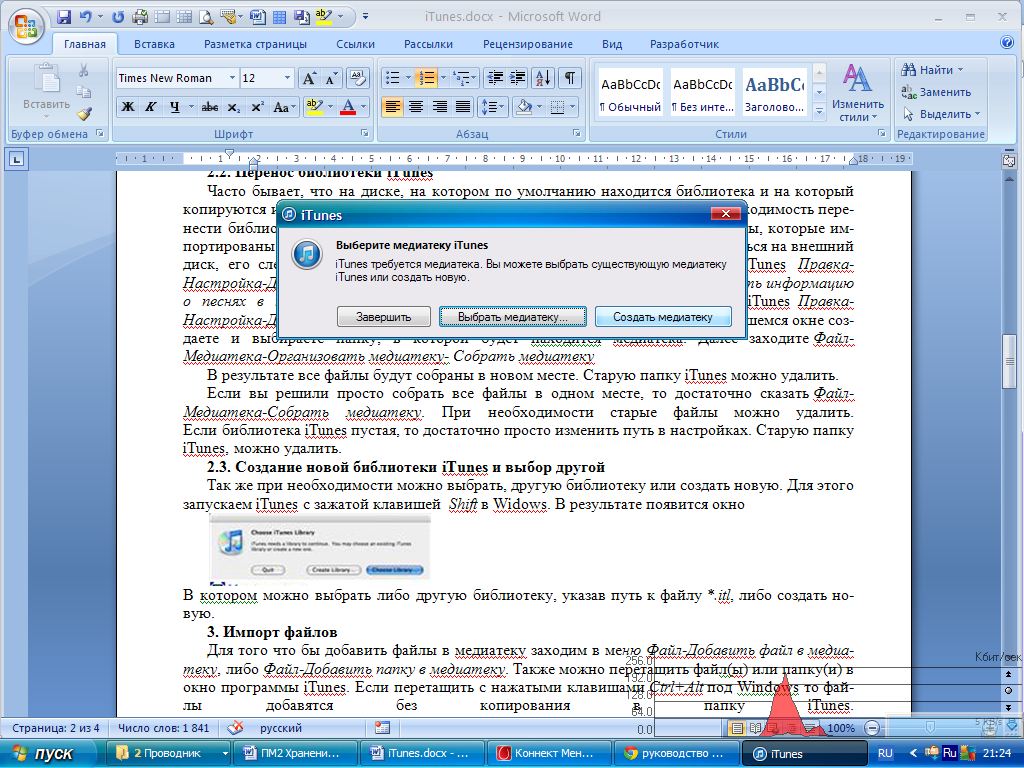Click the Sort A-Я icon
Viewport: 1024px width, 768px height.
543,78
